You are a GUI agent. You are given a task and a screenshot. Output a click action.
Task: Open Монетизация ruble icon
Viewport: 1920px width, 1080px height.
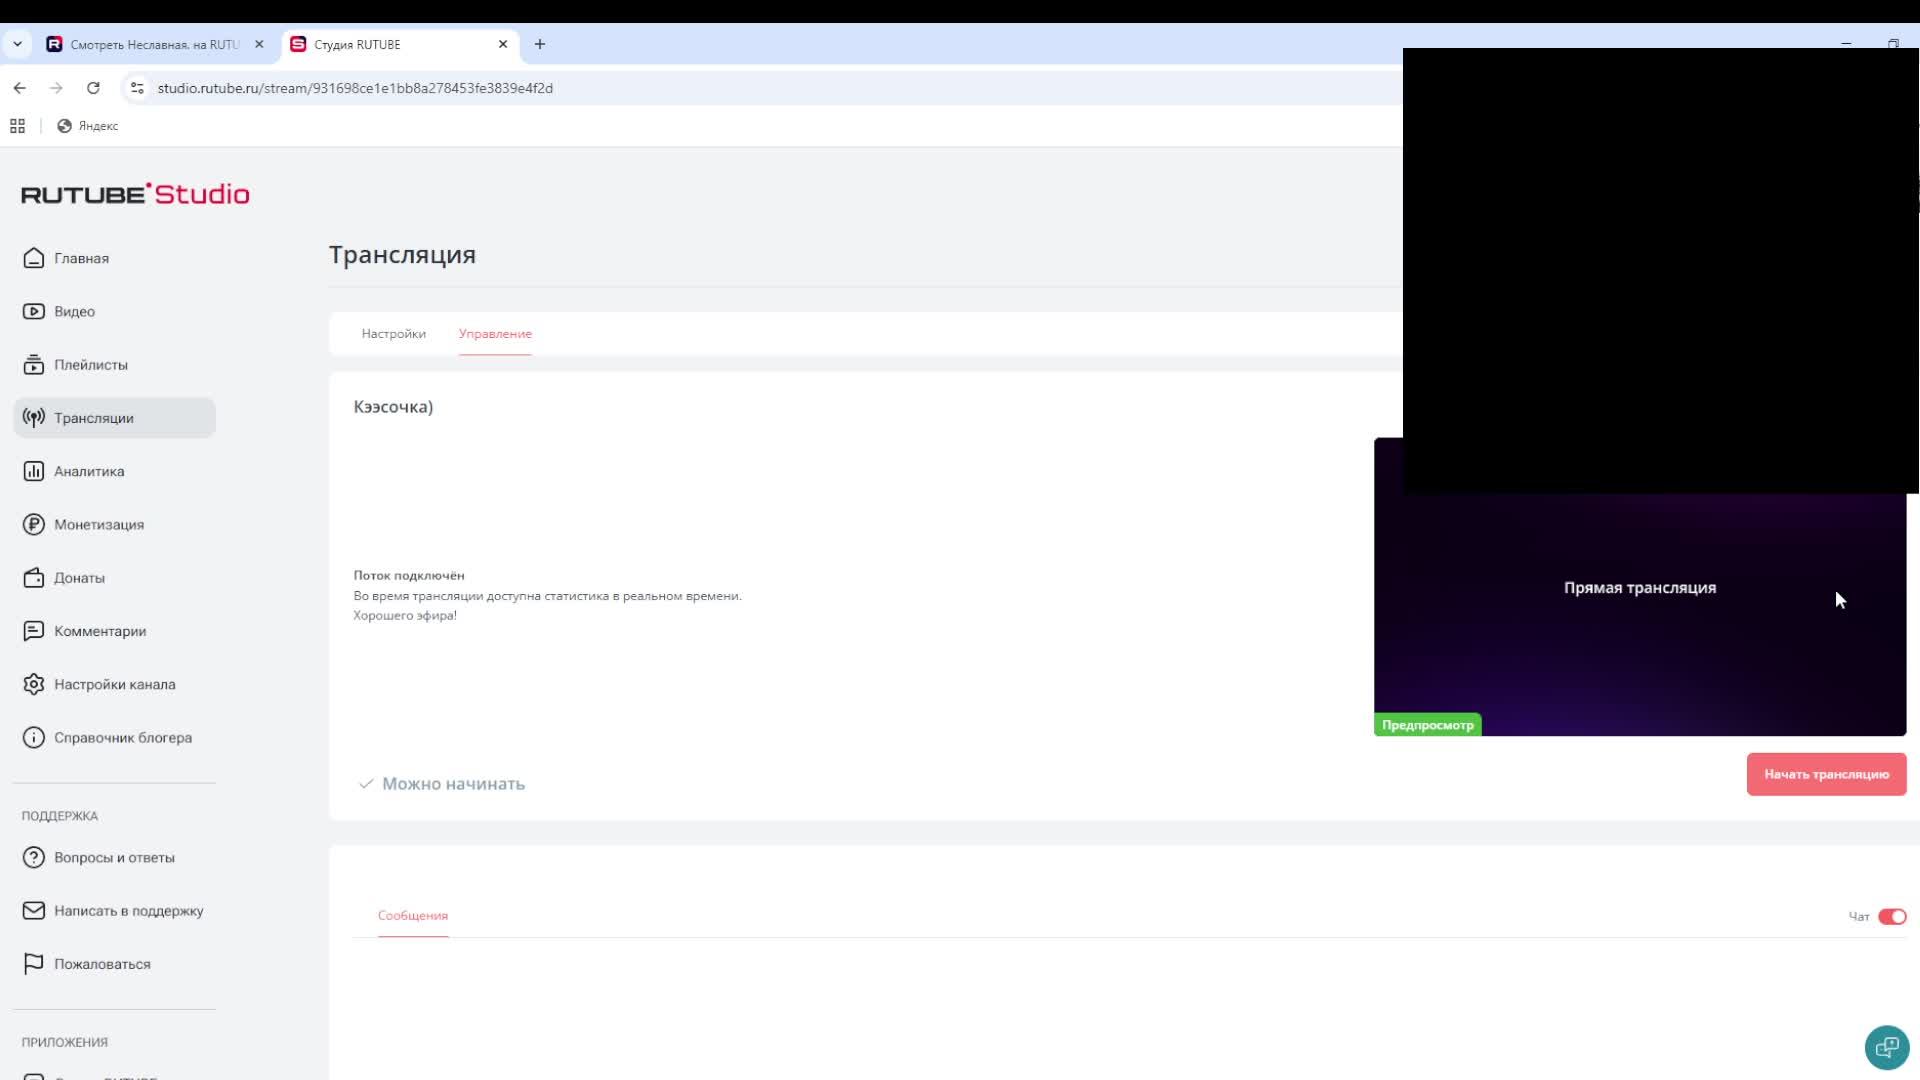coord(34,524)
